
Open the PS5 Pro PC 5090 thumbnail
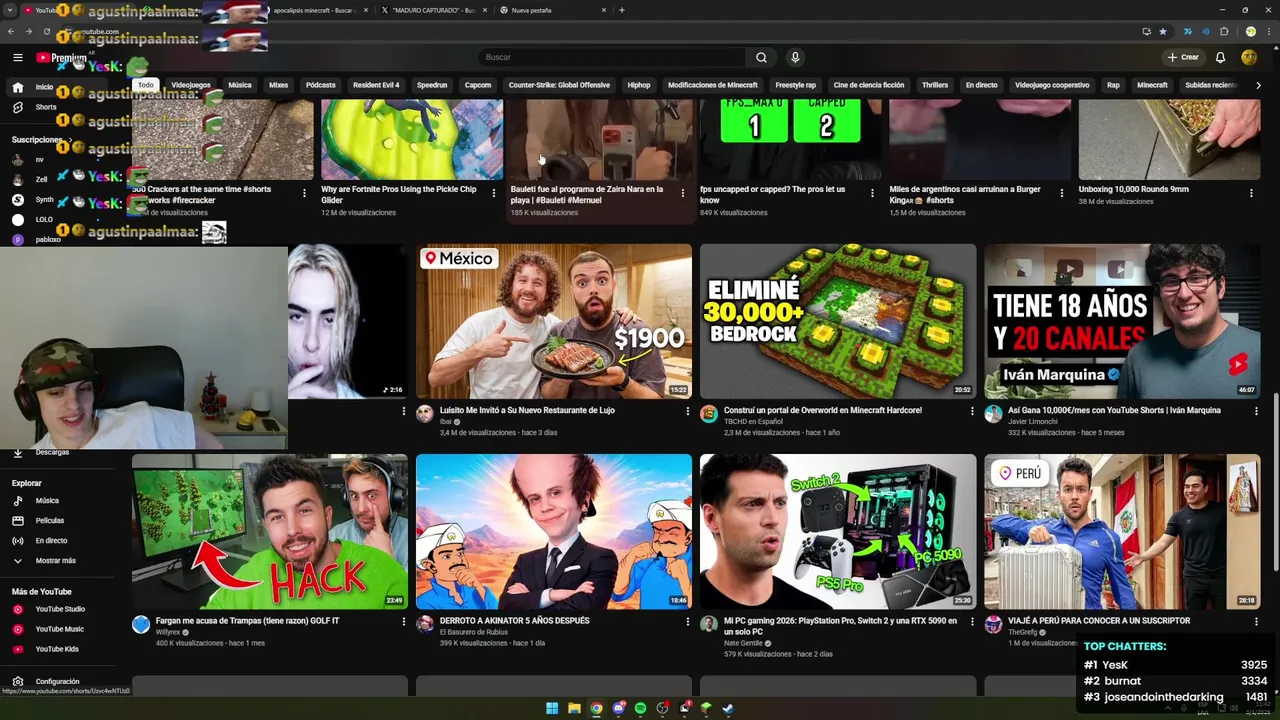pos(838,531)
